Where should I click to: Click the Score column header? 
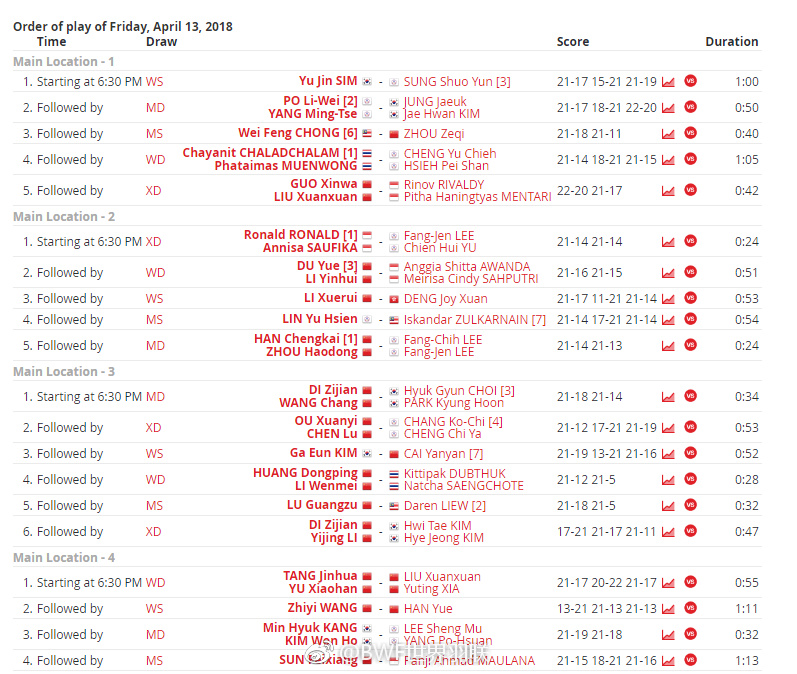(572, 42)
